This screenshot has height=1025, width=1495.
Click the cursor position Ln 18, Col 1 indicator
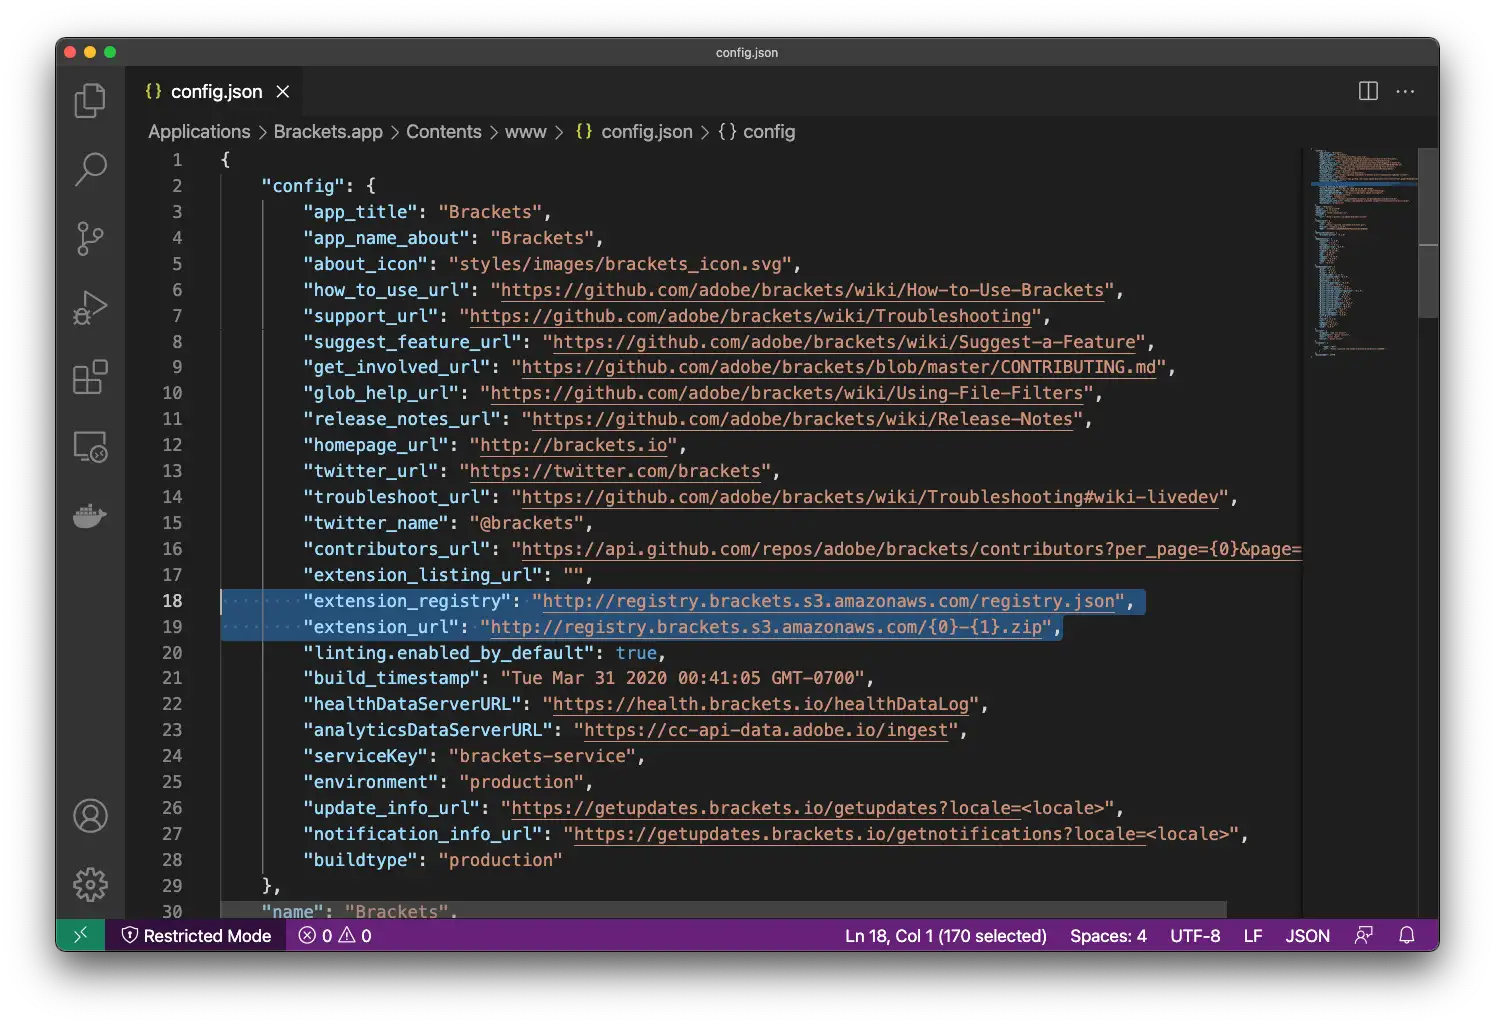pos(945,935)
